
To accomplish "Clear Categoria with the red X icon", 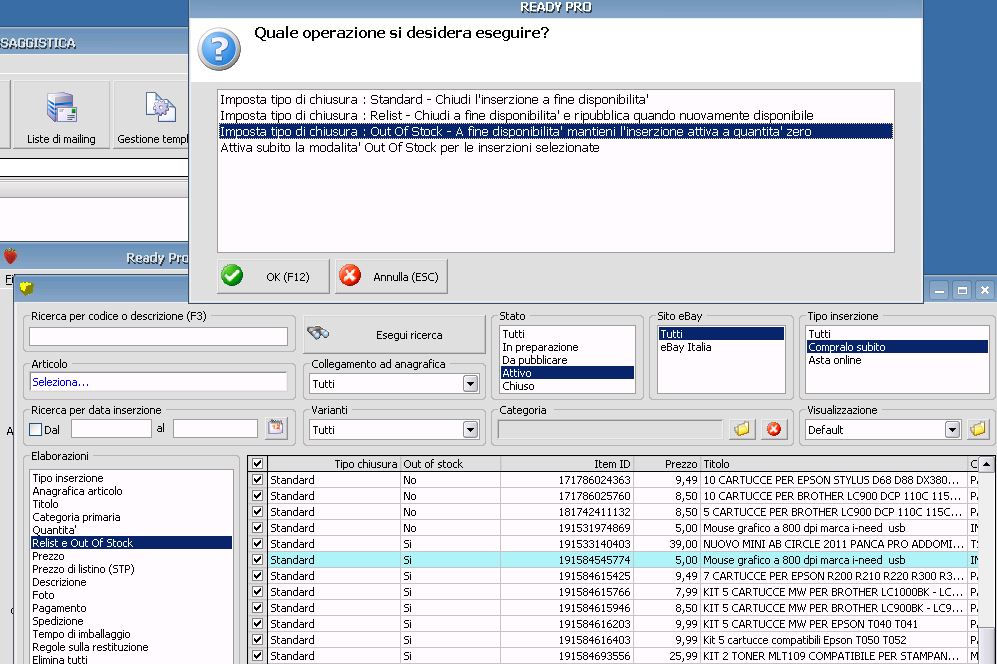I will (x=773, y=429).
